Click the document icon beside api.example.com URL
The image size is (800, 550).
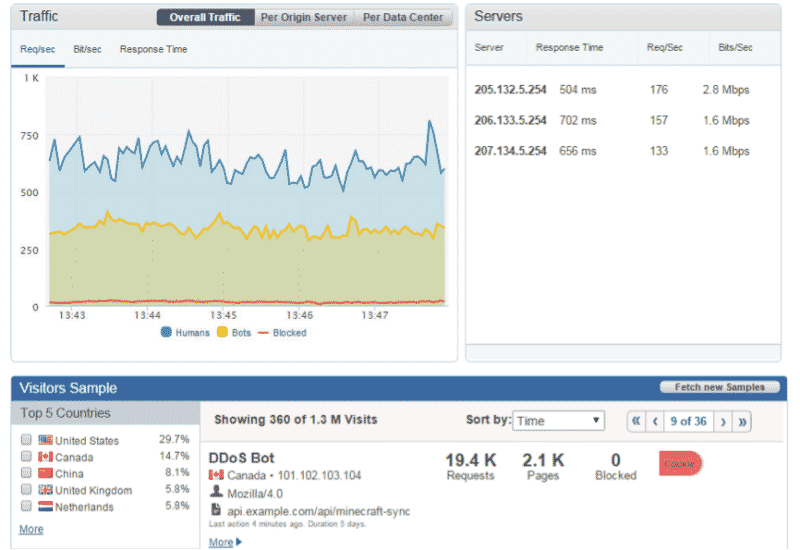pos(215,510)
